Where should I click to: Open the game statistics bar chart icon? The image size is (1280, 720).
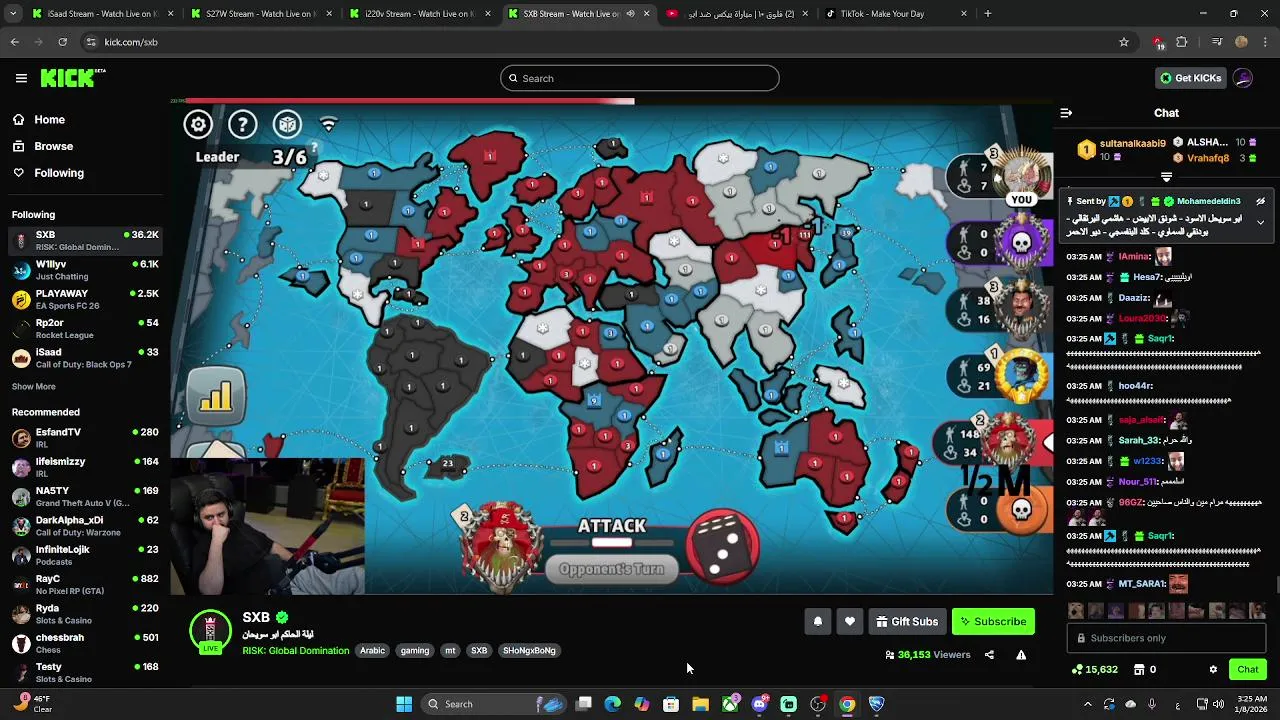pyautogui.click(x=216, y=396)
